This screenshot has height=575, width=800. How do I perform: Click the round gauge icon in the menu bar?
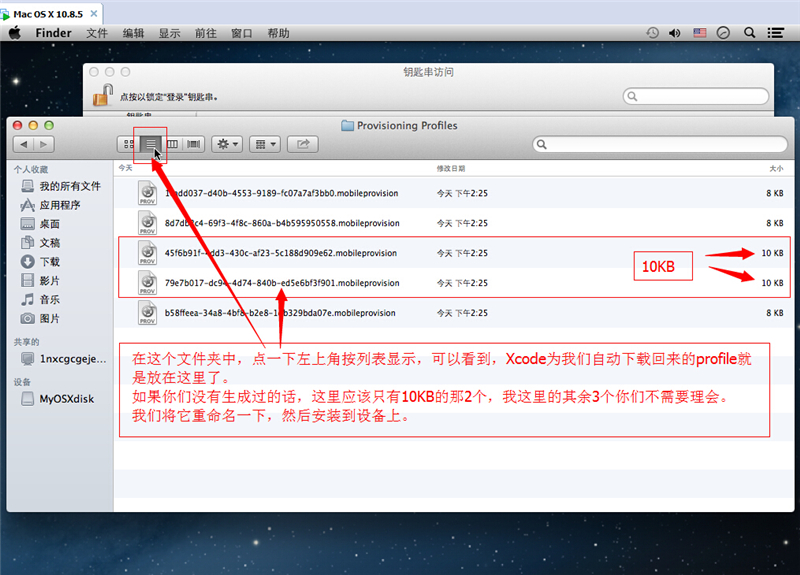(723, 33)
